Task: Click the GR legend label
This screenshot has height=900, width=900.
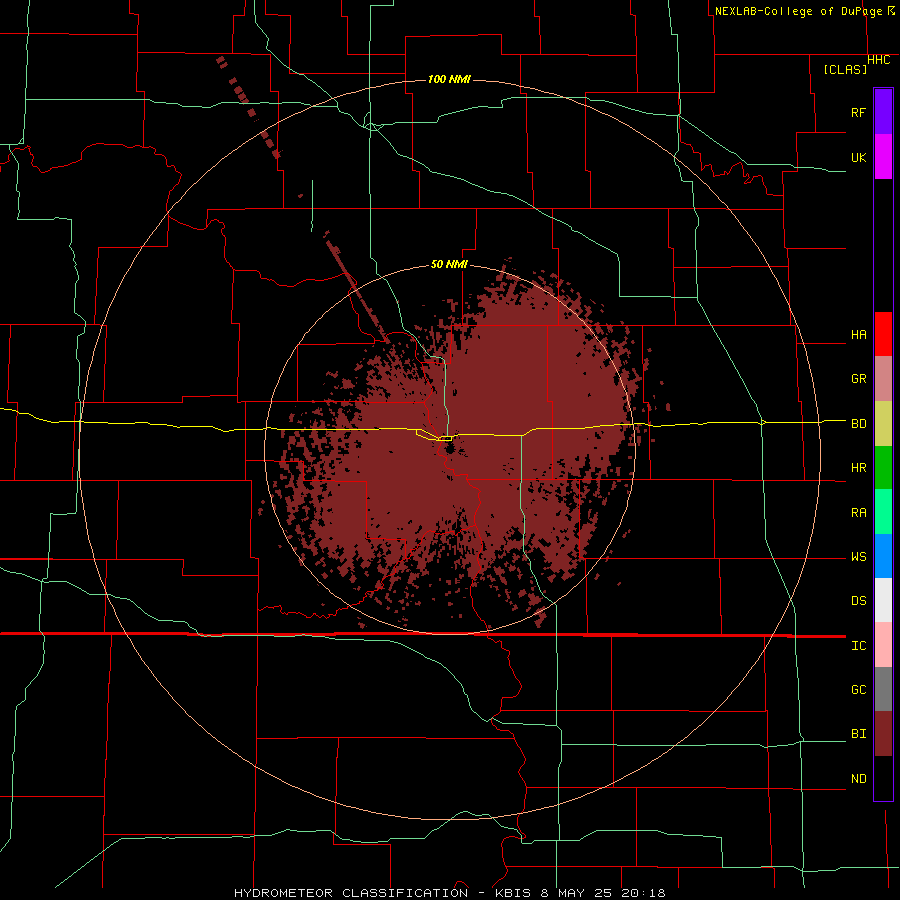Action: point(858,379)
